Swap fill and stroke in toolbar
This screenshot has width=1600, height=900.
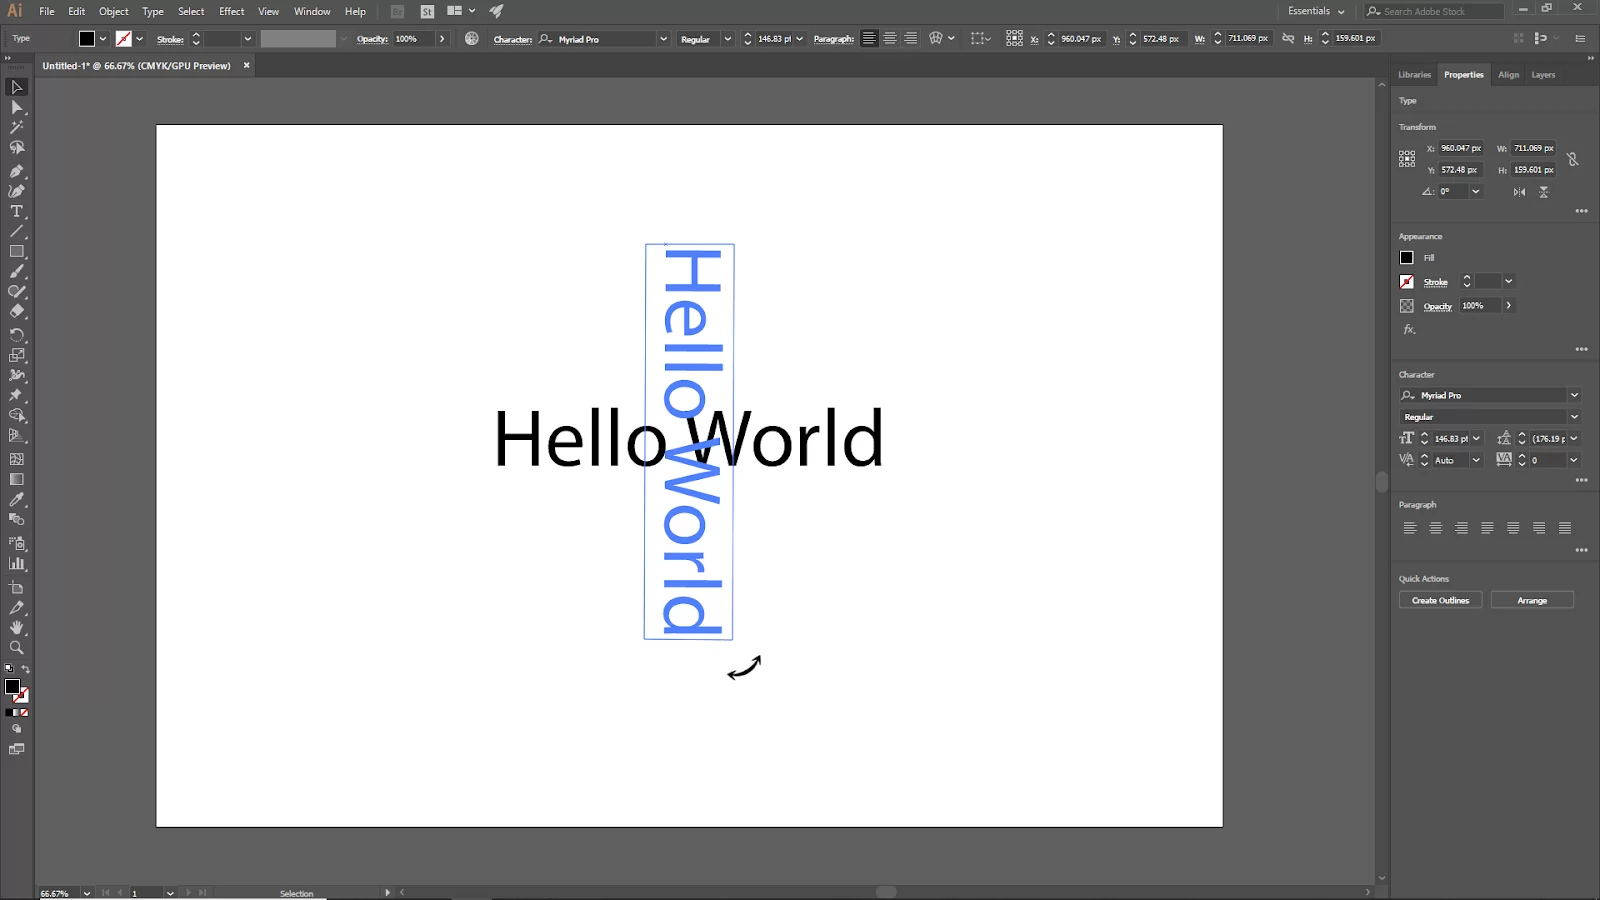point(25,669)
